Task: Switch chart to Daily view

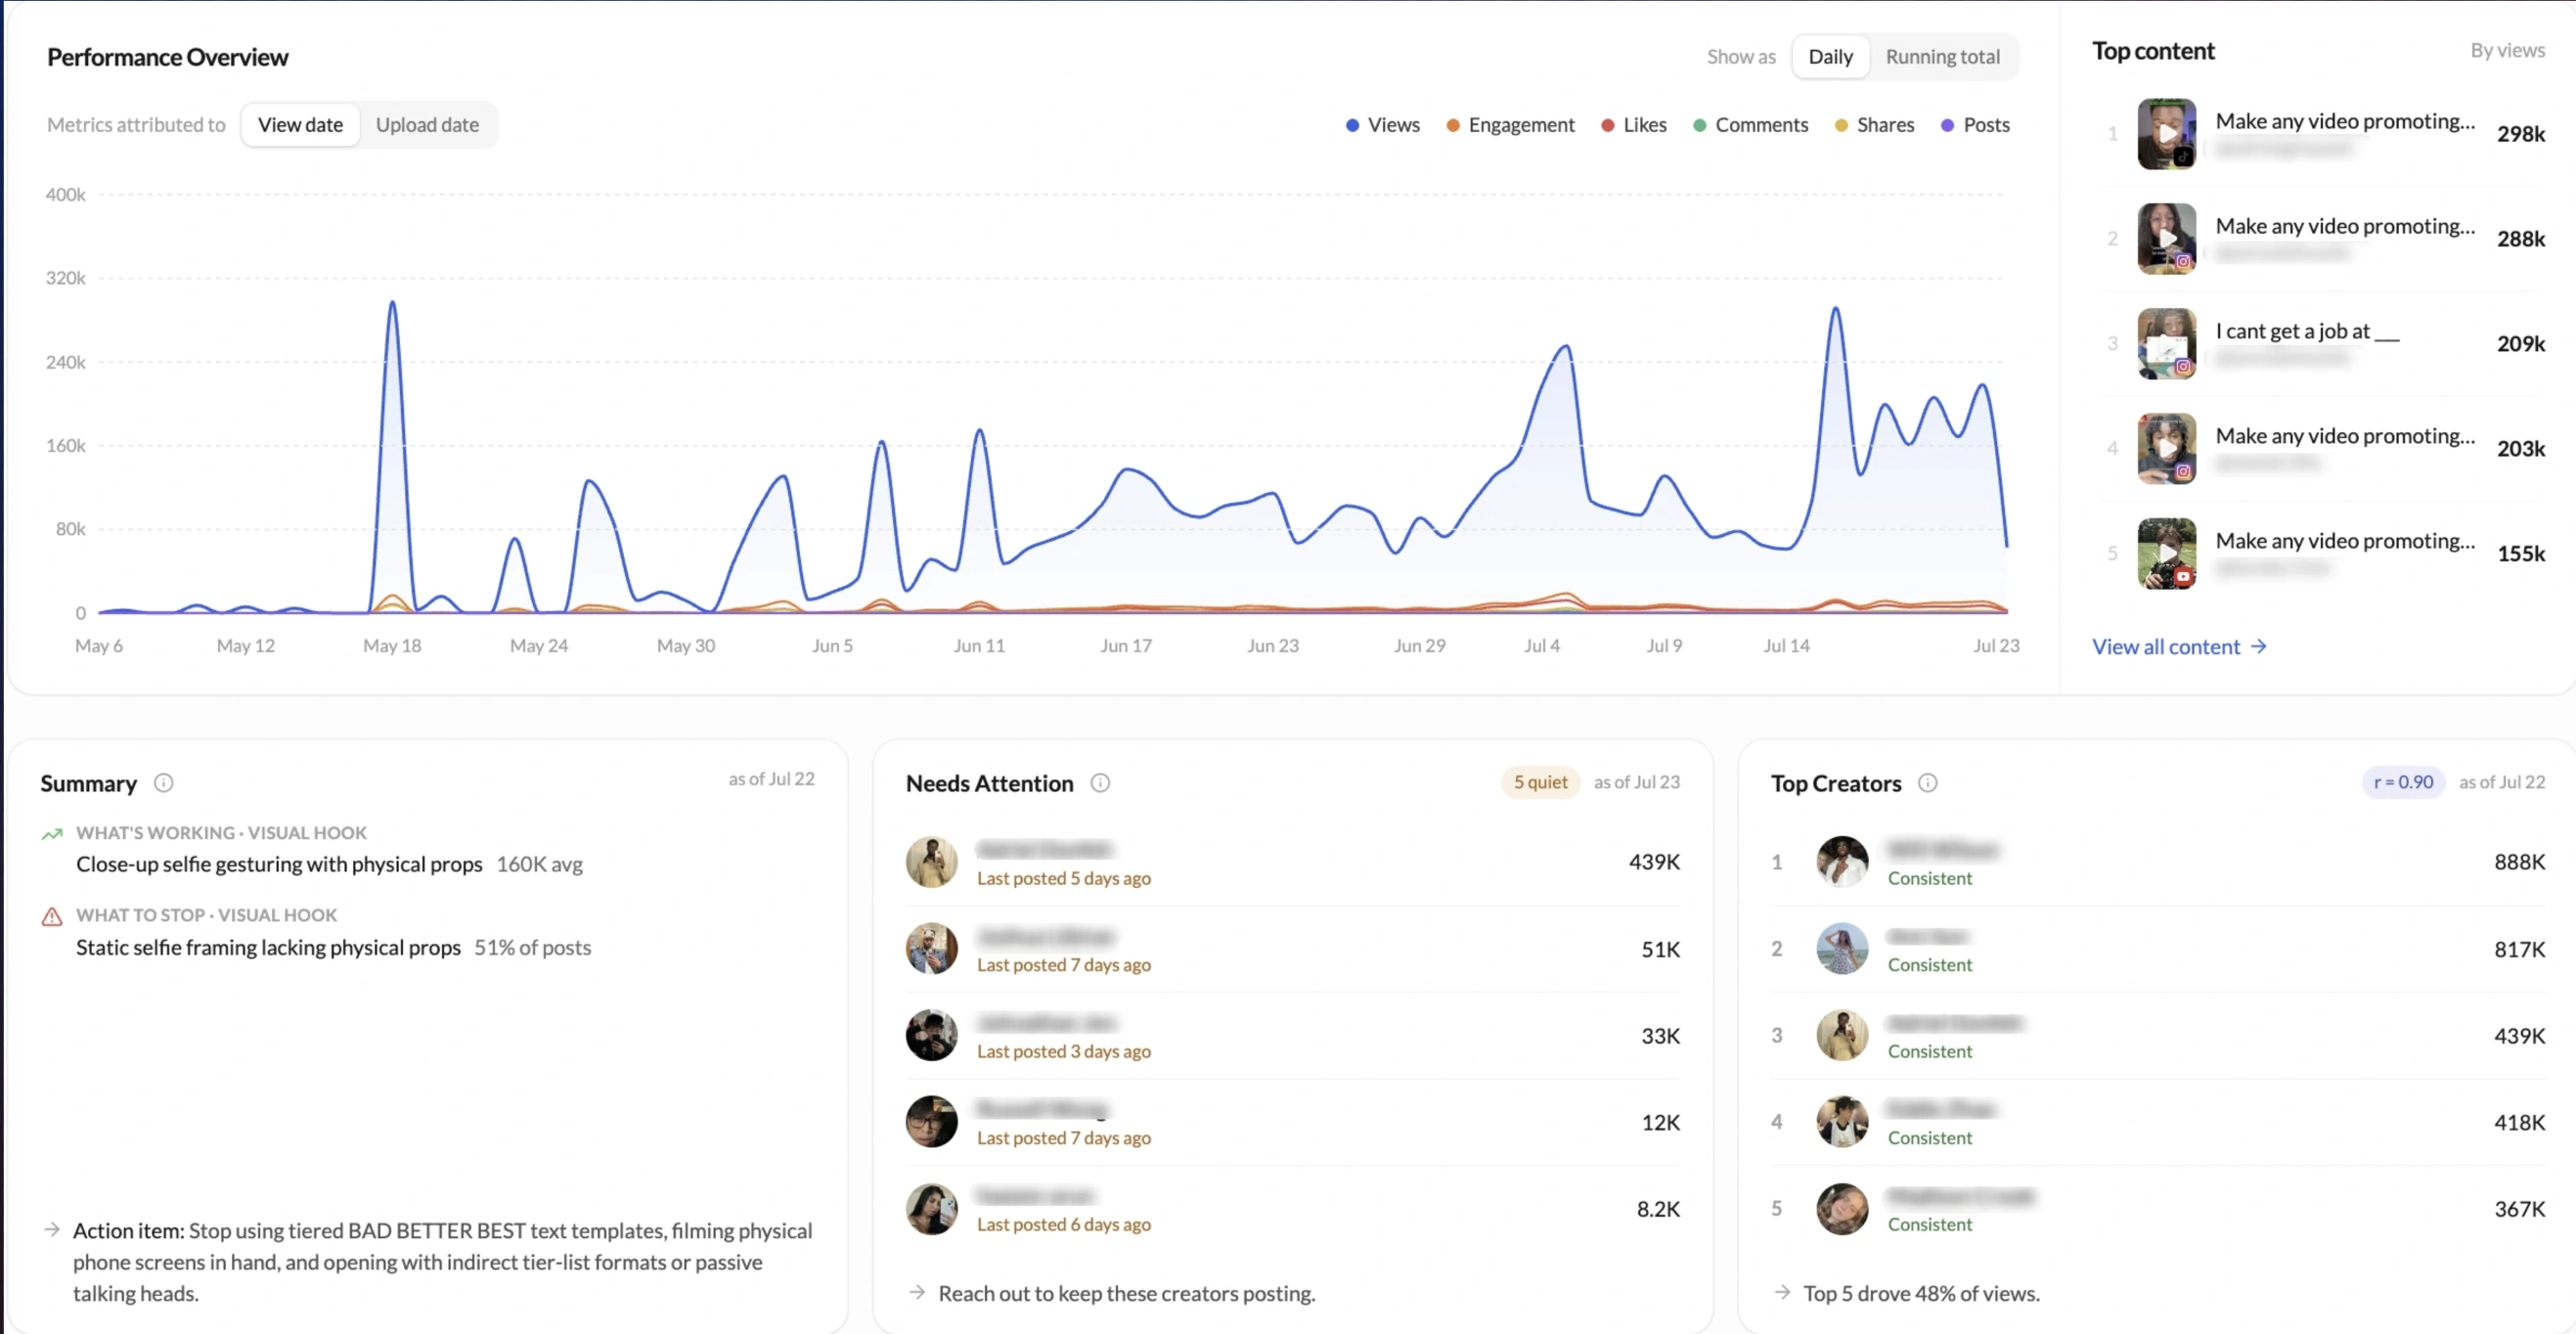Action: point(1830,57)
